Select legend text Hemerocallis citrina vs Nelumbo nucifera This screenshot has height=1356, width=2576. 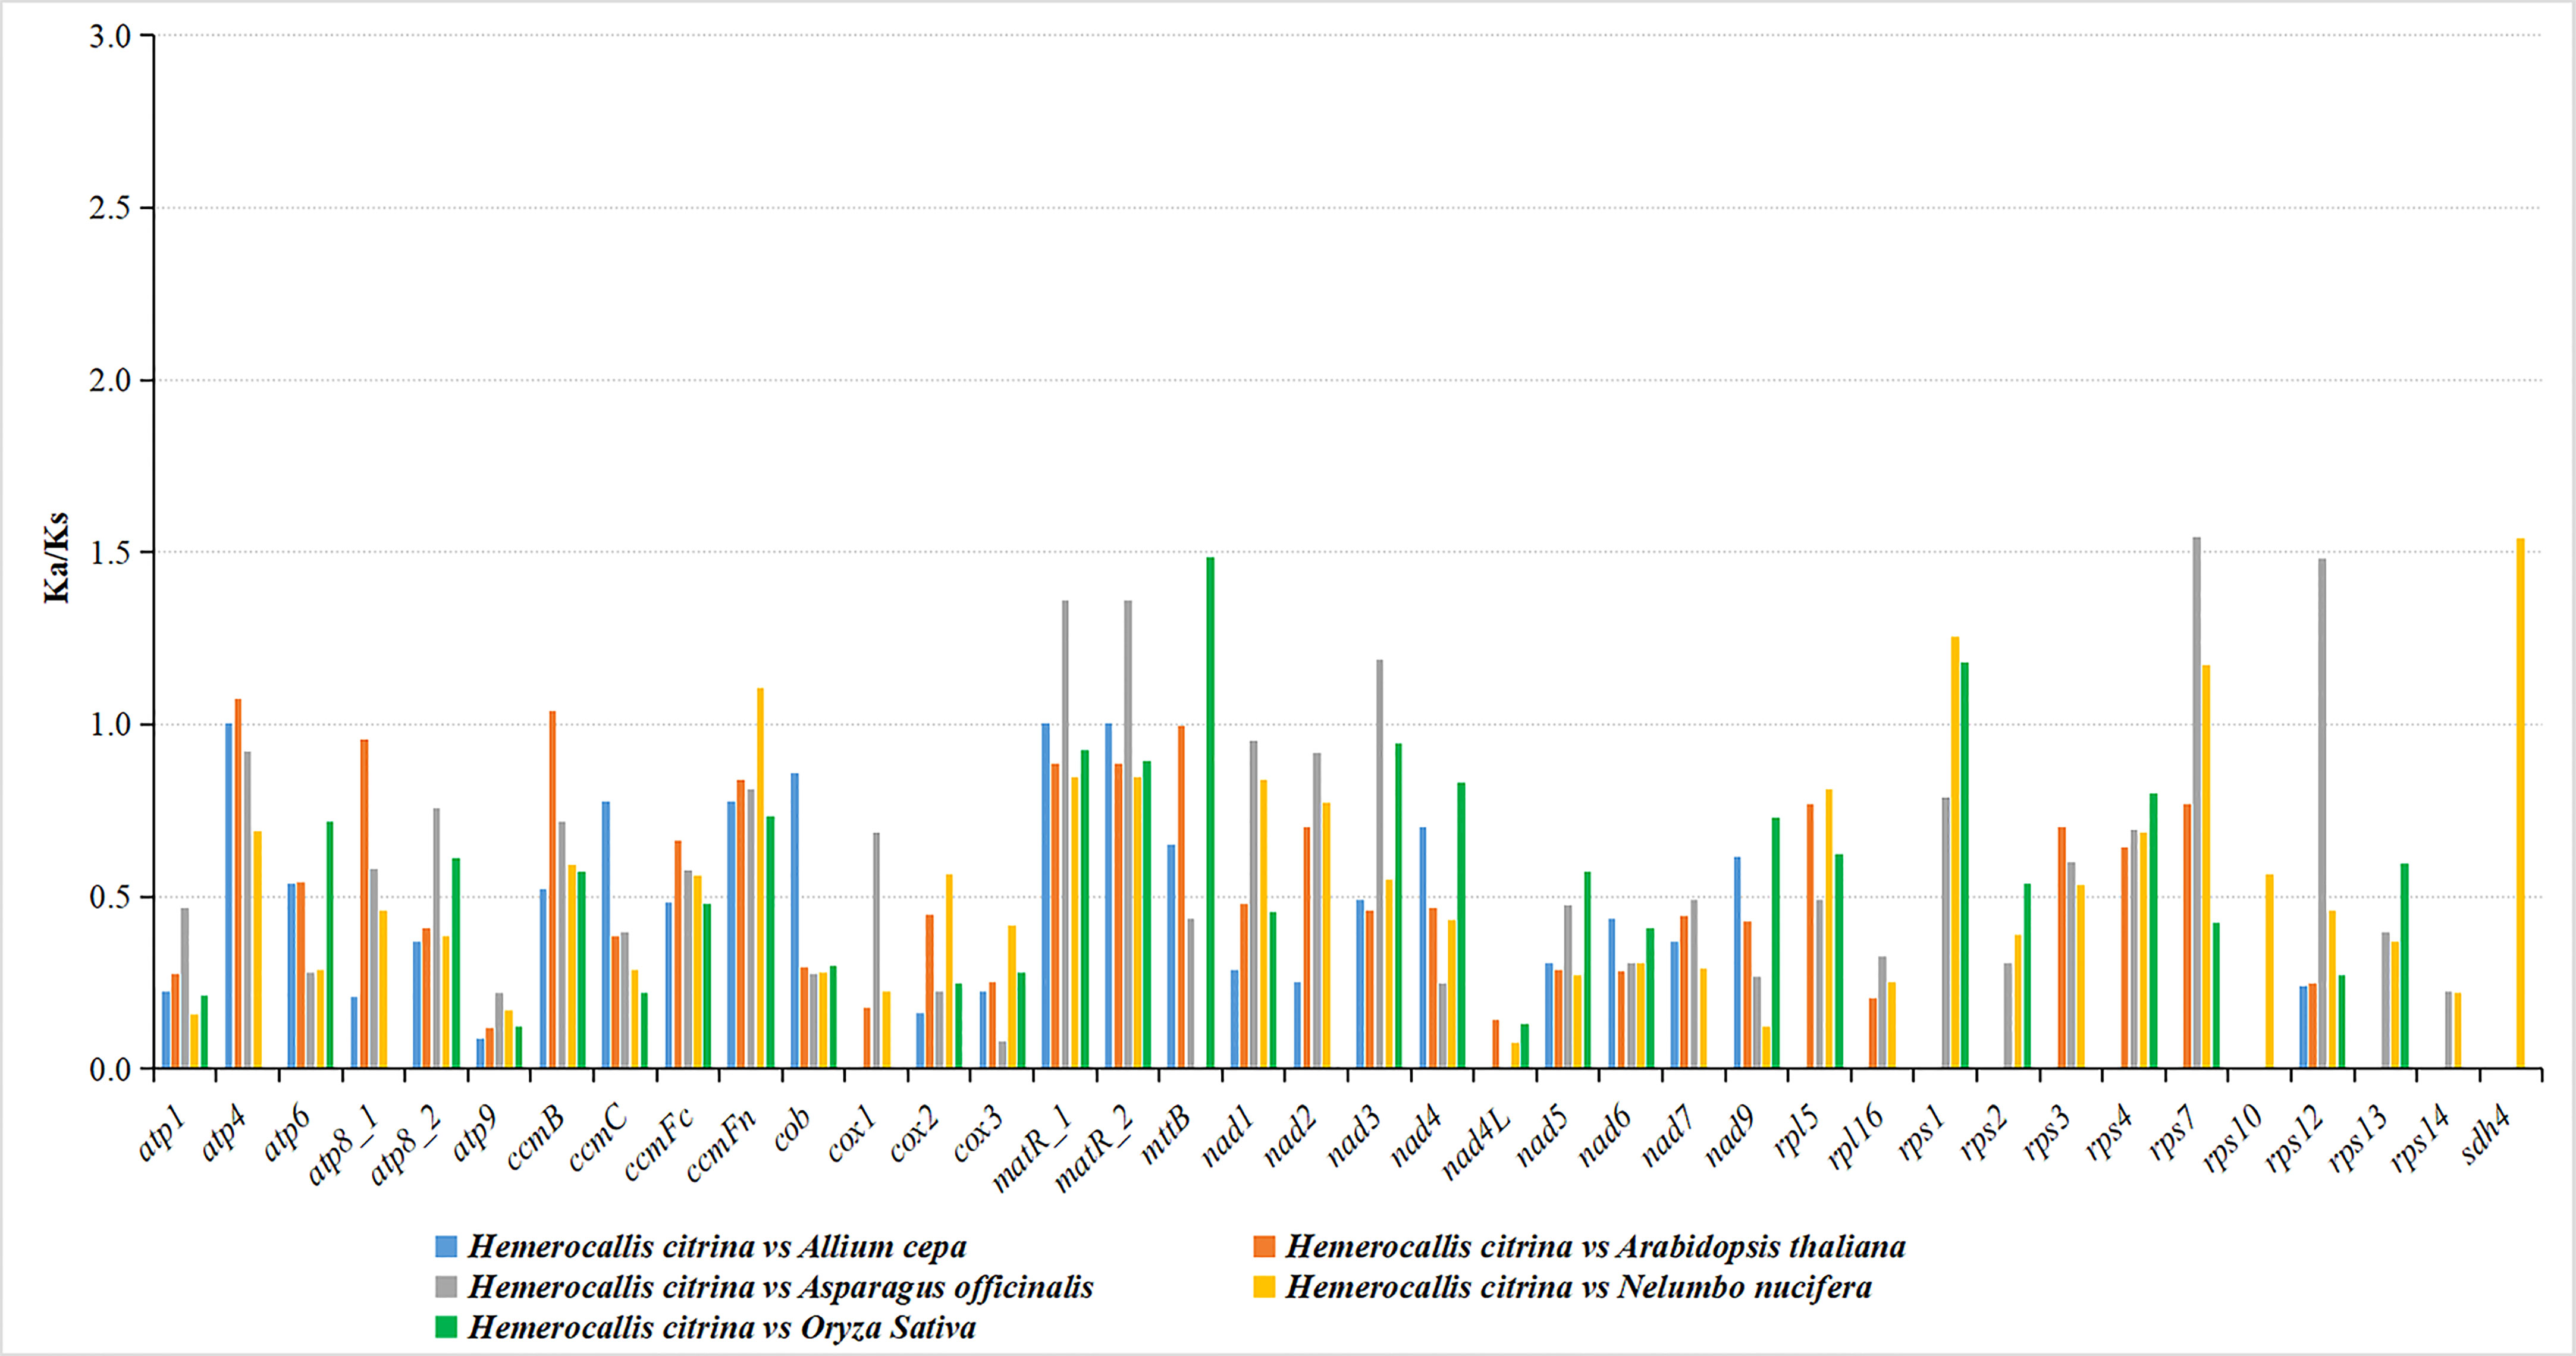coord(1579,1287)
